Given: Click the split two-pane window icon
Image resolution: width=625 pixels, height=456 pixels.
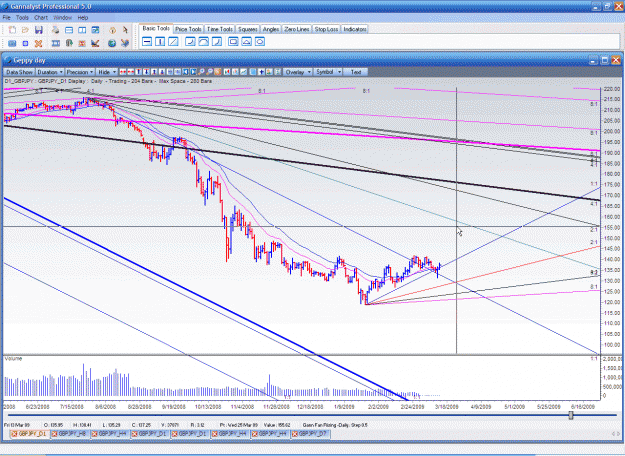Looking at the screenshot, I should coord(82,30).
